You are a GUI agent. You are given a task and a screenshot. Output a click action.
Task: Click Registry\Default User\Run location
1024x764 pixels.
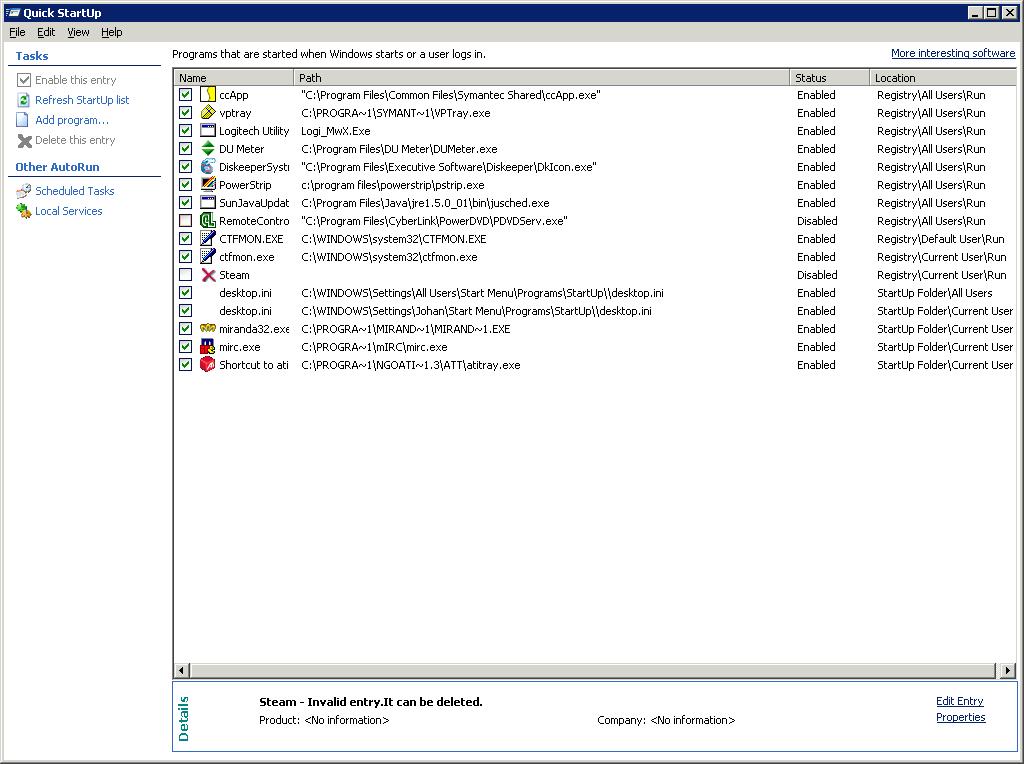point(940,238)
